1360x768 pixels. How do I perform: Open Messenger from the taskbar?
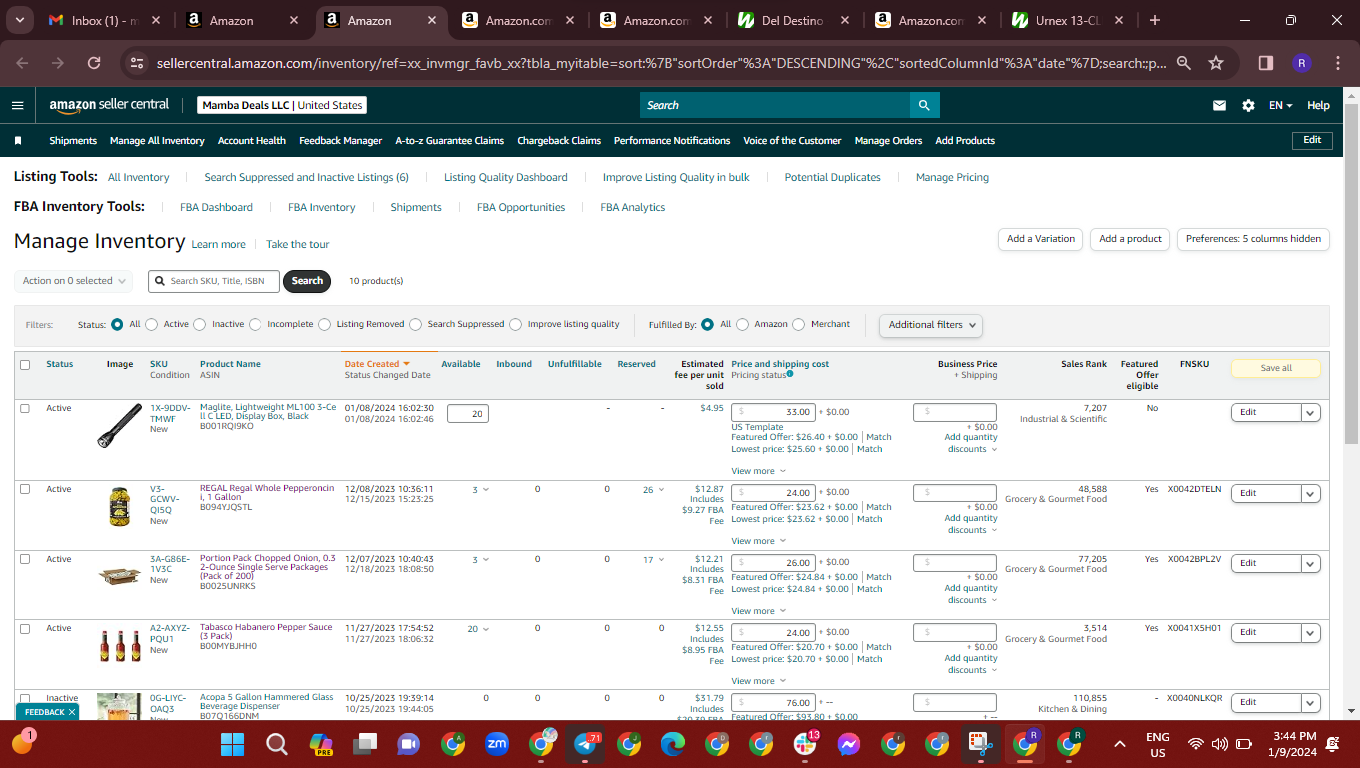pos(849,744)
